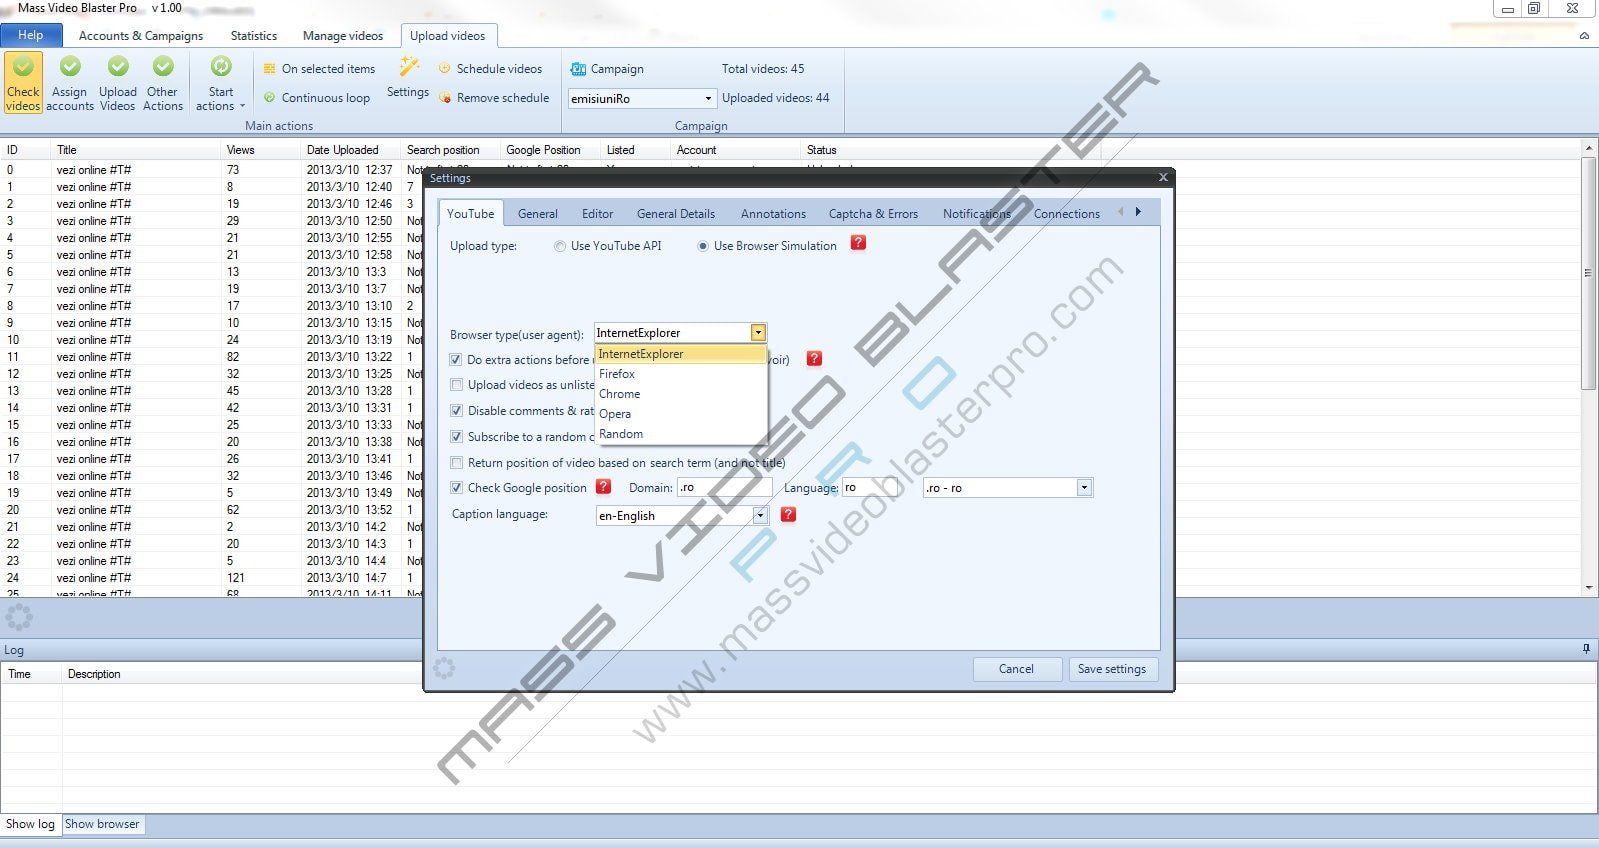1599x848 pixels.
Task: Open the Start actions menu icon
Action: point(220,83)
